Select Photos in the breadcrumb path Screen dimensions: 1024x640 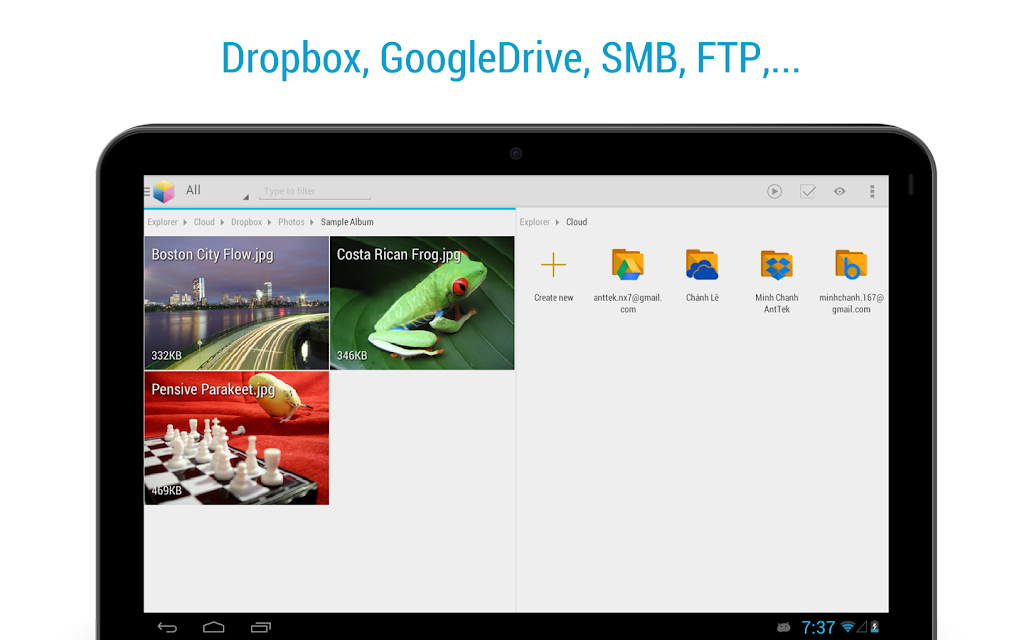click(x=291, y=222)
